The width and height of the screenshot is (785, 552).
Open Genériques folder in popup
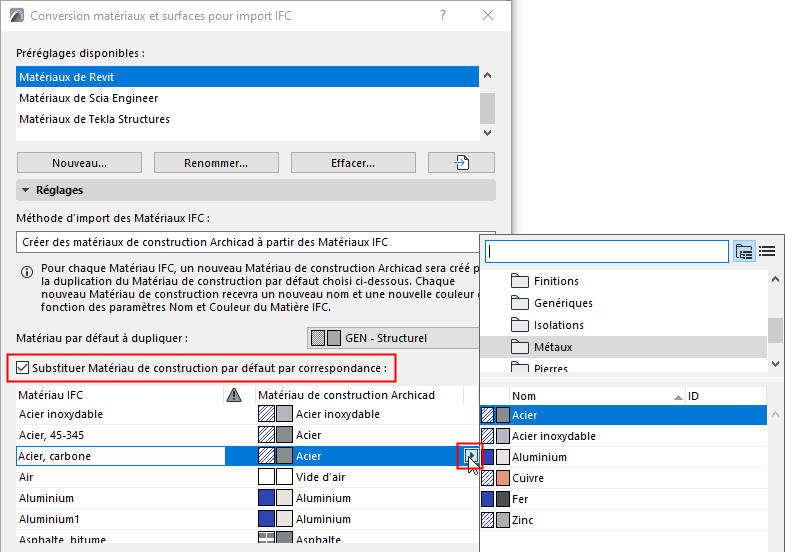(x=624, y=303)
